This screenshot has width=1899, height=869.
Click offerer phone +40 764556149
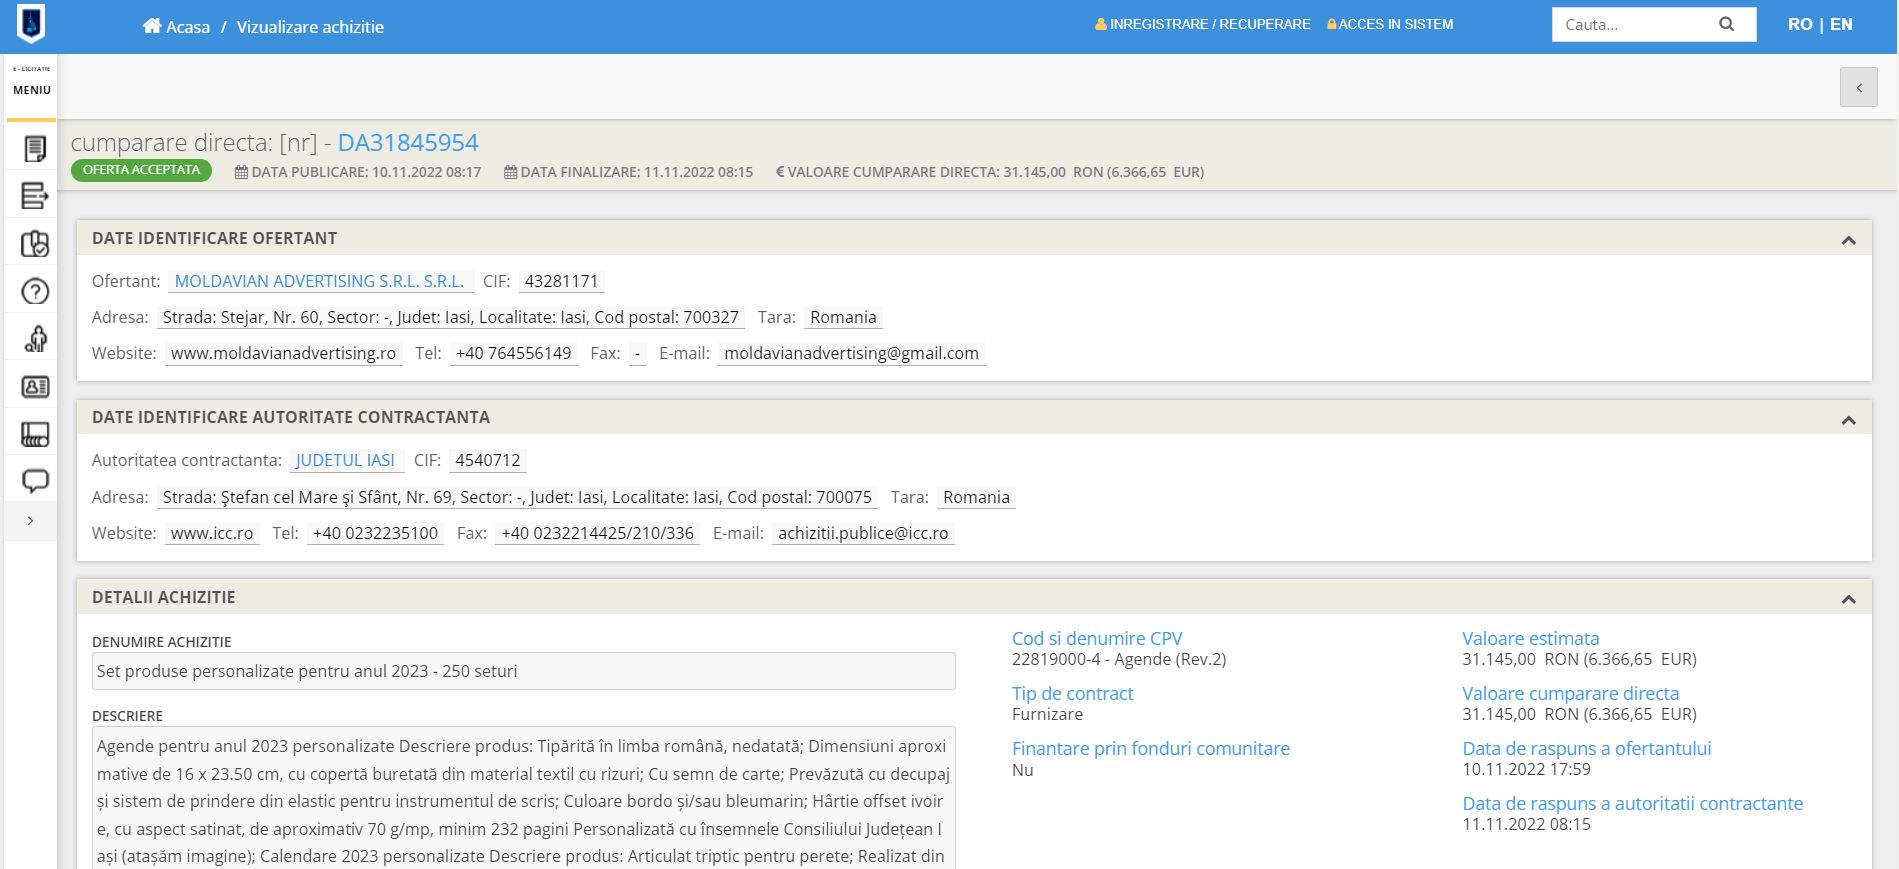[x=513, y=353]
